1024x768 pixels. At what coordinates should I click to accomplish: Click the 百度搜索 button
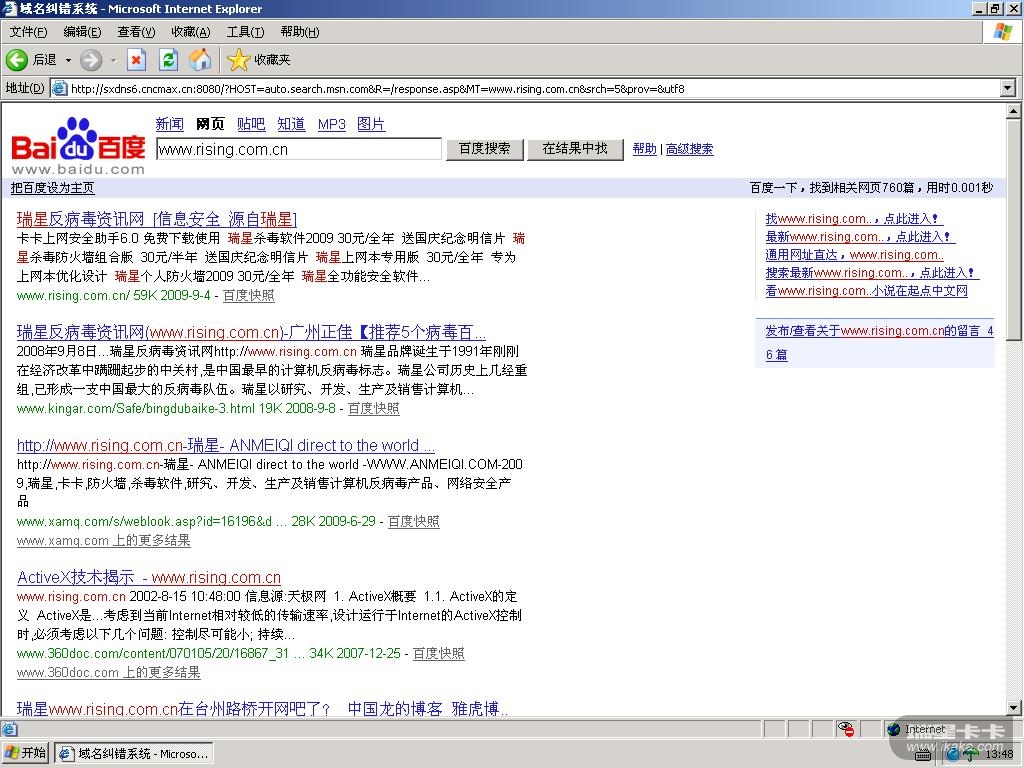484,149
